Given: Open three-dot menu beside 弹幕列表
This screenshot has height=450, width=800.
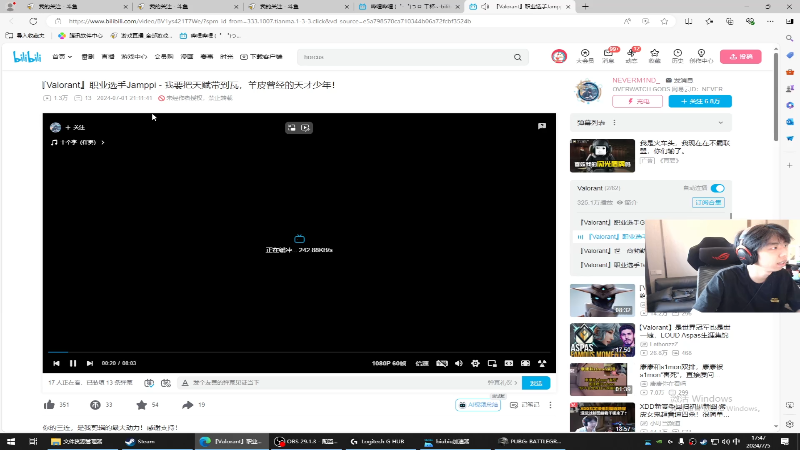Looking at the screenshot, I should tap(614, 122).
